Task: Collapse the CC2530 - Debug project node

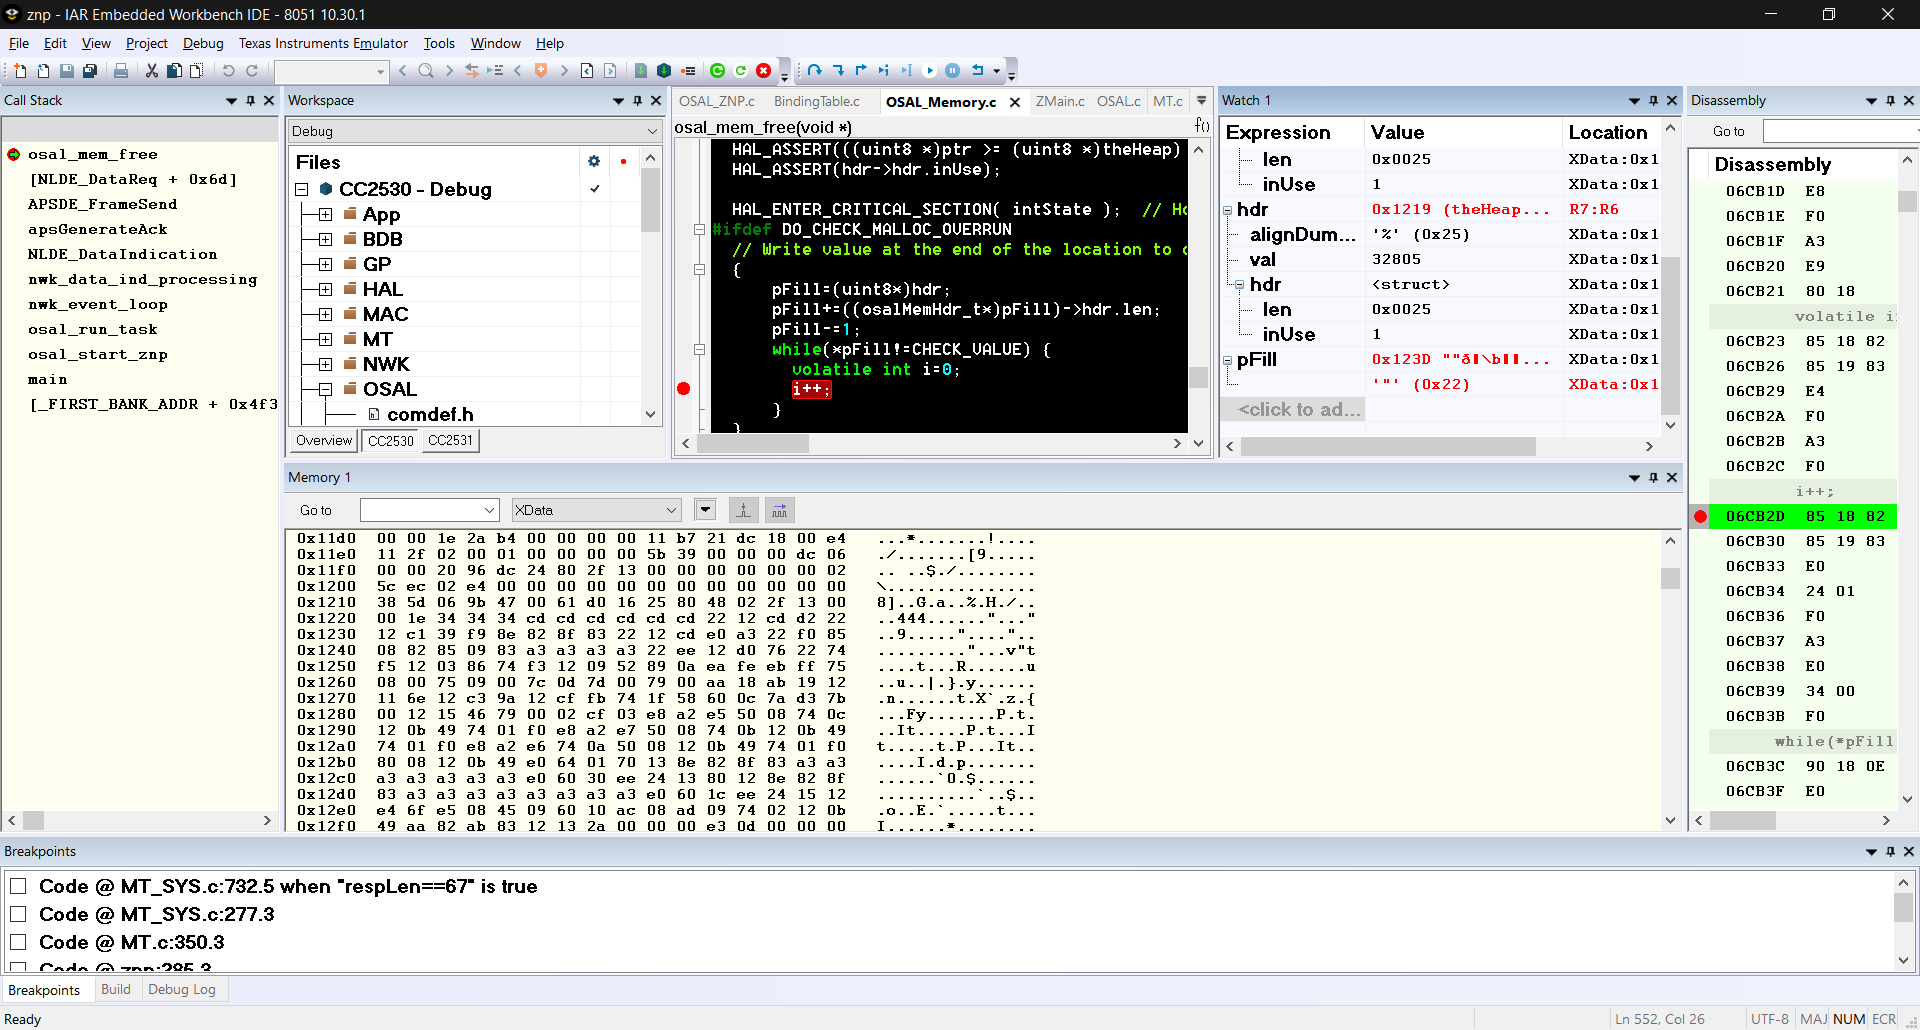Action: (301, 189)
